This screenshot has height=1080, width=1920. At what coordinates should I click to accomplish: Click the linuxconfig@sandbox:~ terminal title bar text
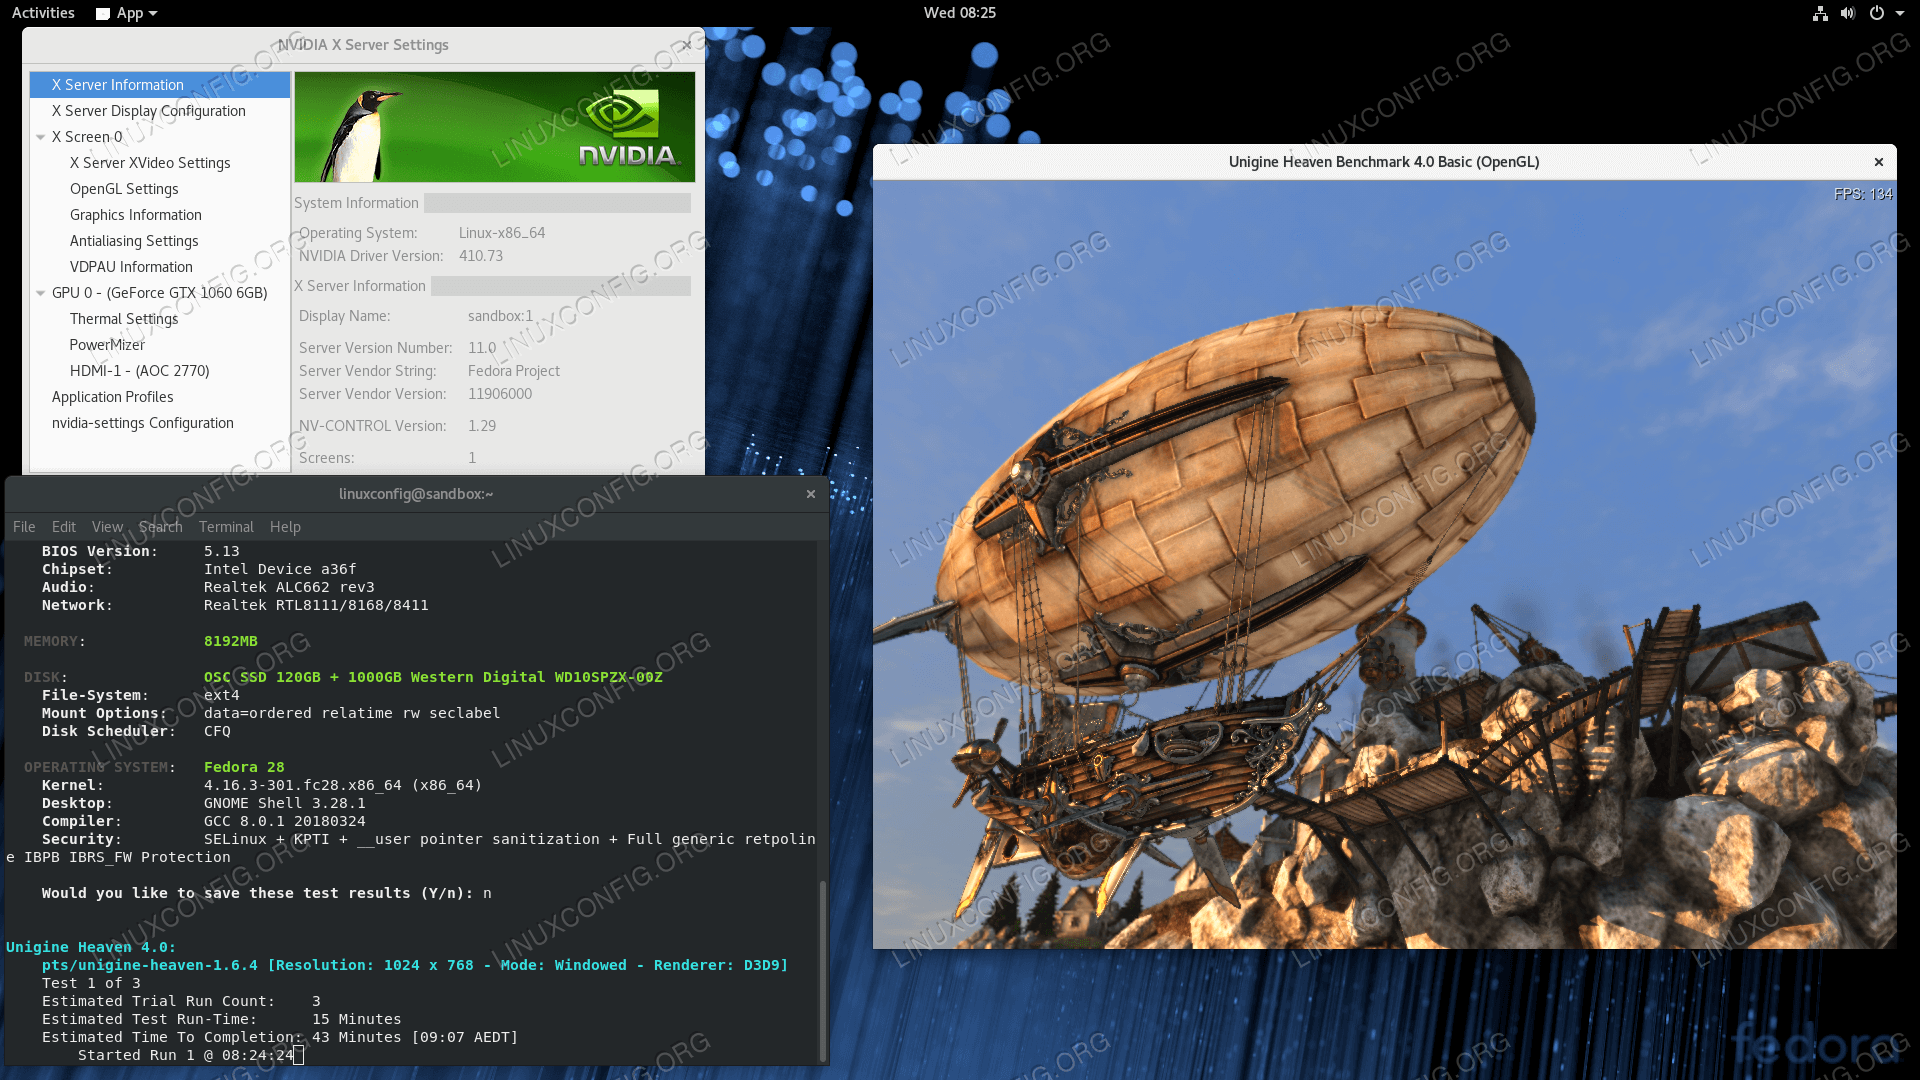416,494
